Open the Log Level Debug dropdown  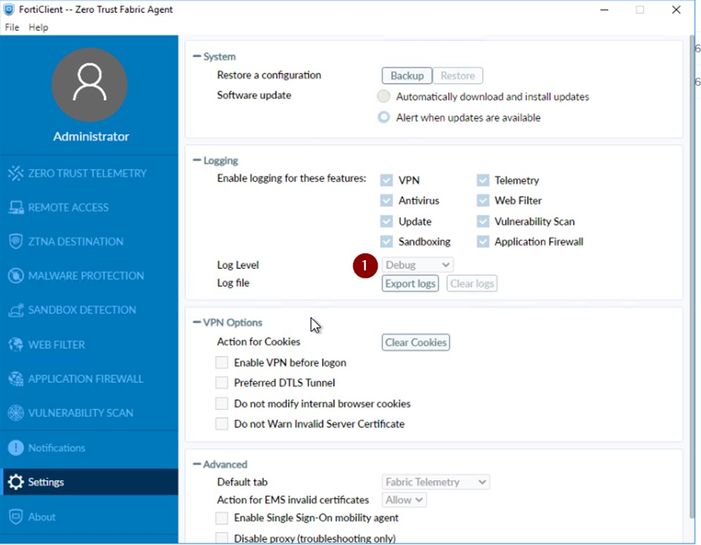417,265
